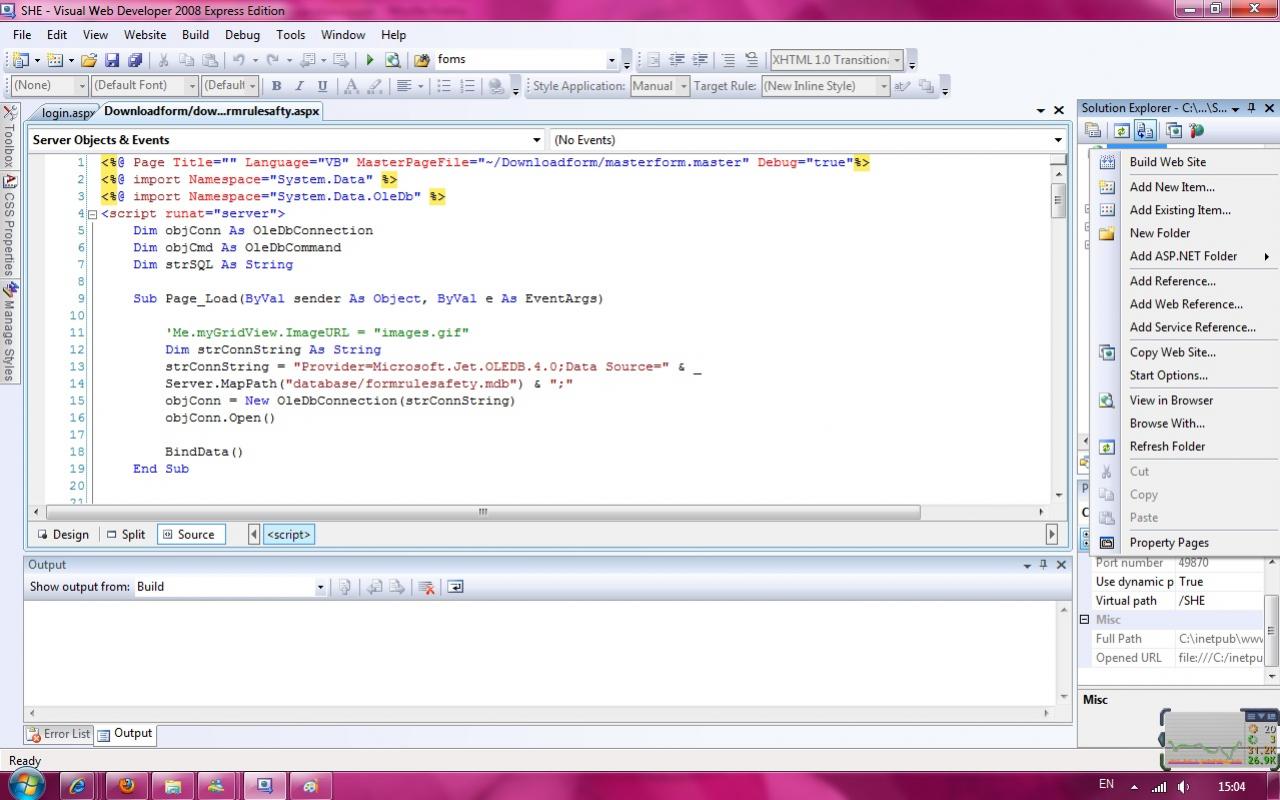Open the (Default Font) dropdown
This screenshot has height=800, width=1280.
[x=193, y=86]
